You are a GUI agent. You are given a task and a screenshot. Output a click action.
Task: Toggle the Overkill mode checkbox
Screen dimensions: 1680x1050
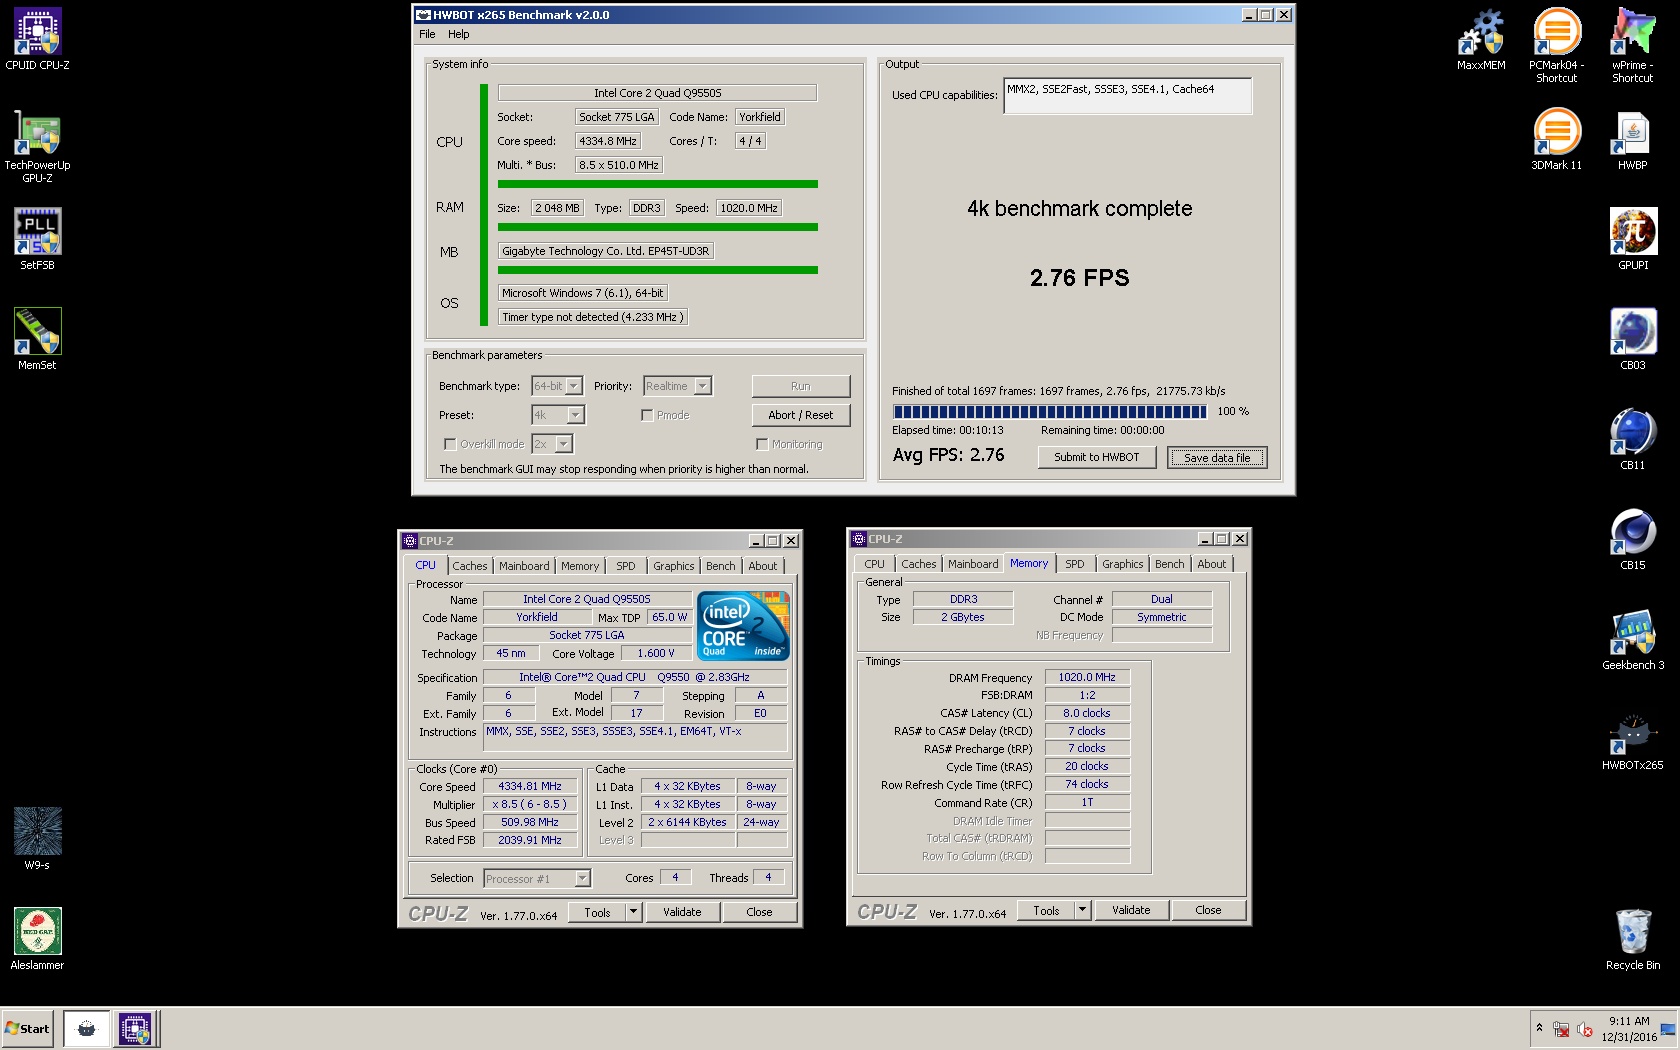450,444
